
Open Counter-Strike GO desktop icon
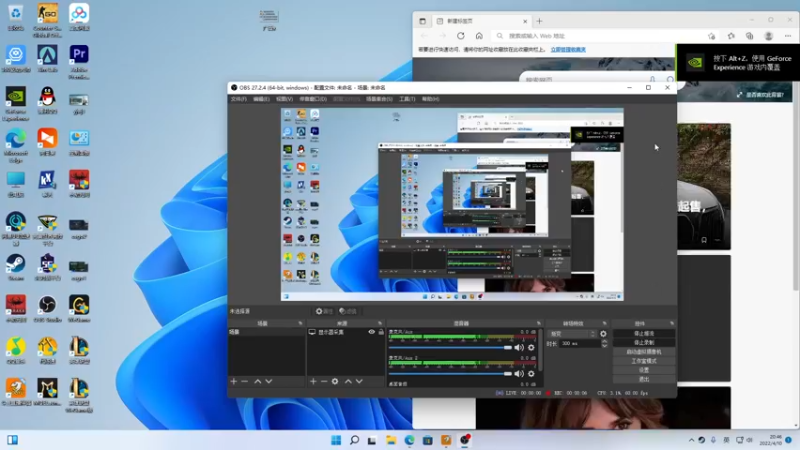(x=47, y=20)
